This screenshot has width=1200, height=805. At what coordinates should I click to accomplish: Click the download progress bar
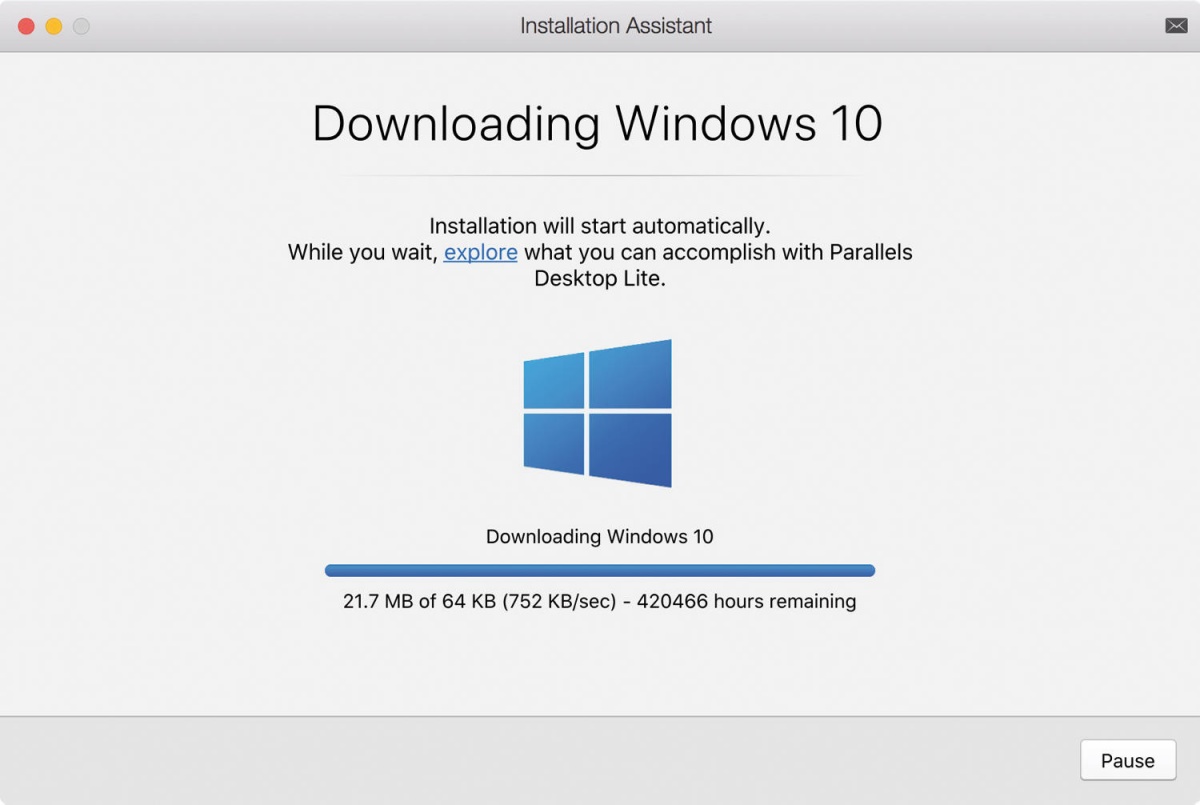click(600, 571)
